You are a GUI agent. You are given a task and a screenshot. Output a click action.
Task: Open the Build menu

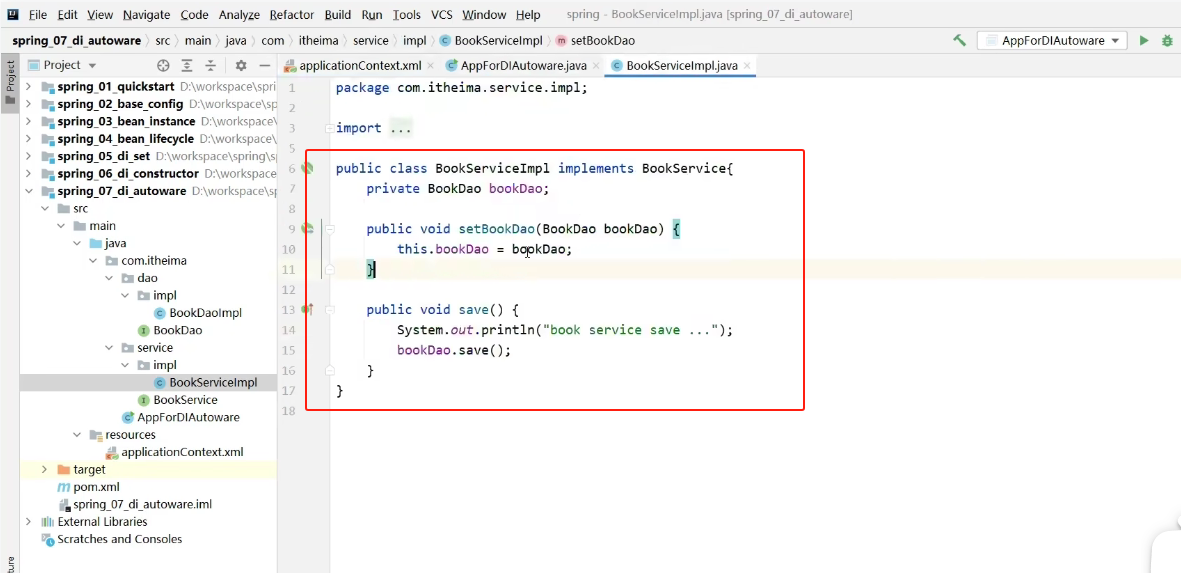[x=338, y=14]
